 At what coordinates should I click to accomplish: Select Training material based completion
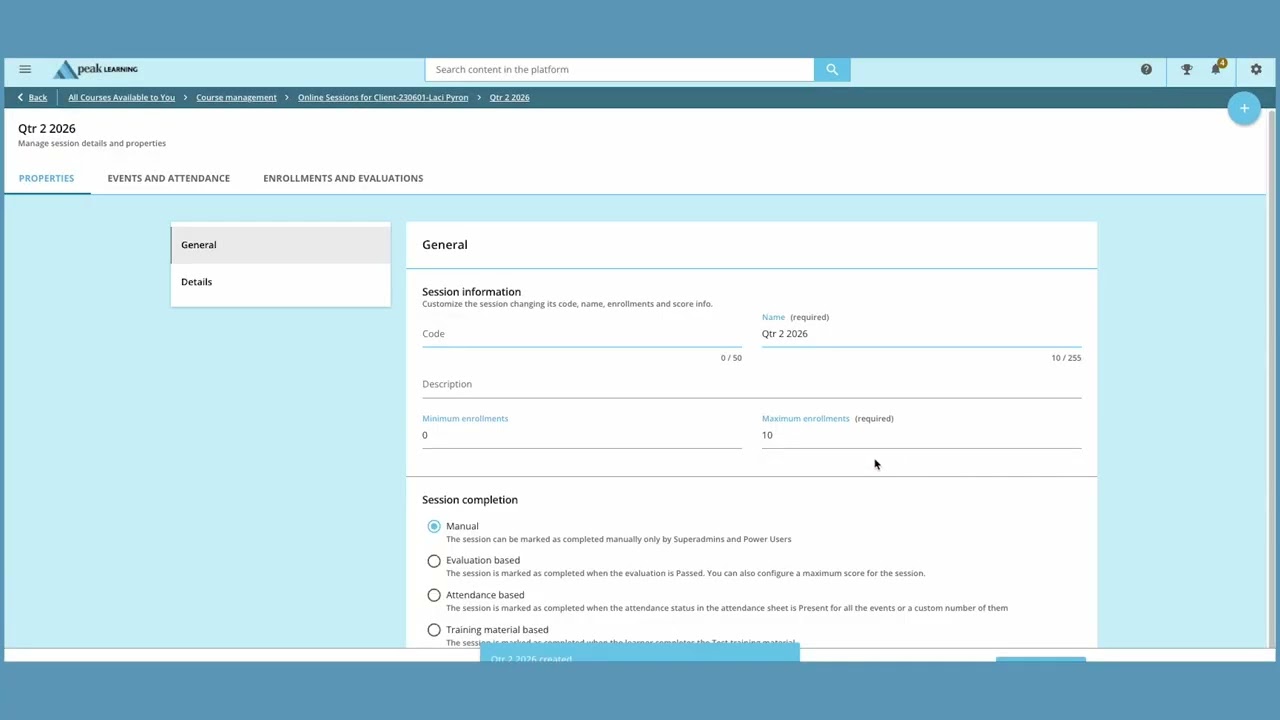click(434, 630)
